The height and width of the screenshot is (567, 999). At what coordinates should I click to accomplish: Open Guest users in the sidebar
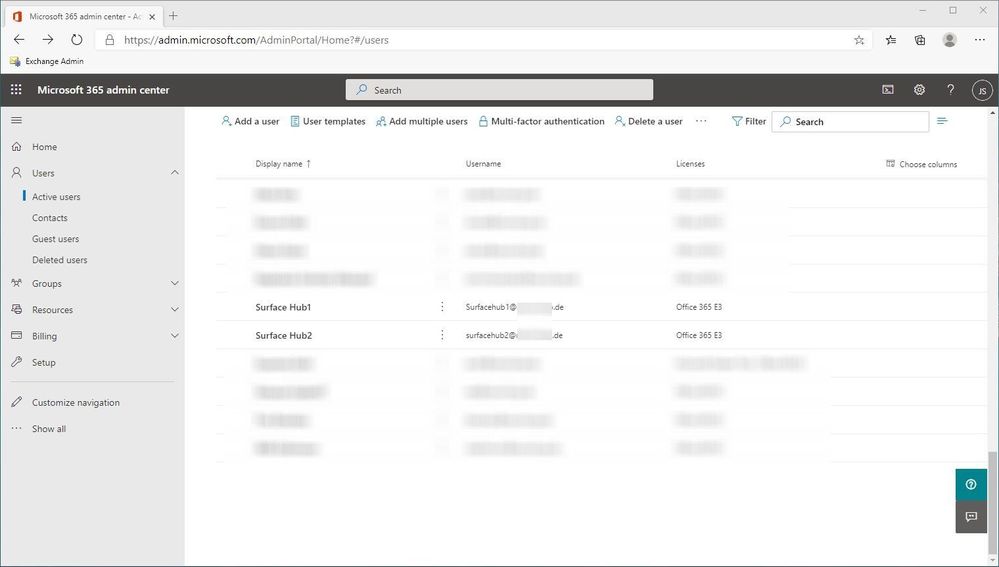tap(55, 239)
